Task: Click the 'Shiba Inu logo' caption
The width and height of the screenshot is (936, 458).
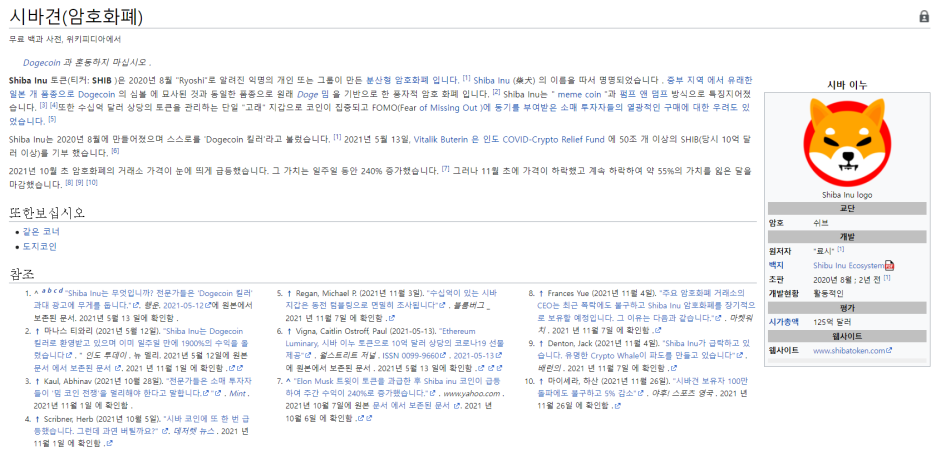Action: (847, 195)
